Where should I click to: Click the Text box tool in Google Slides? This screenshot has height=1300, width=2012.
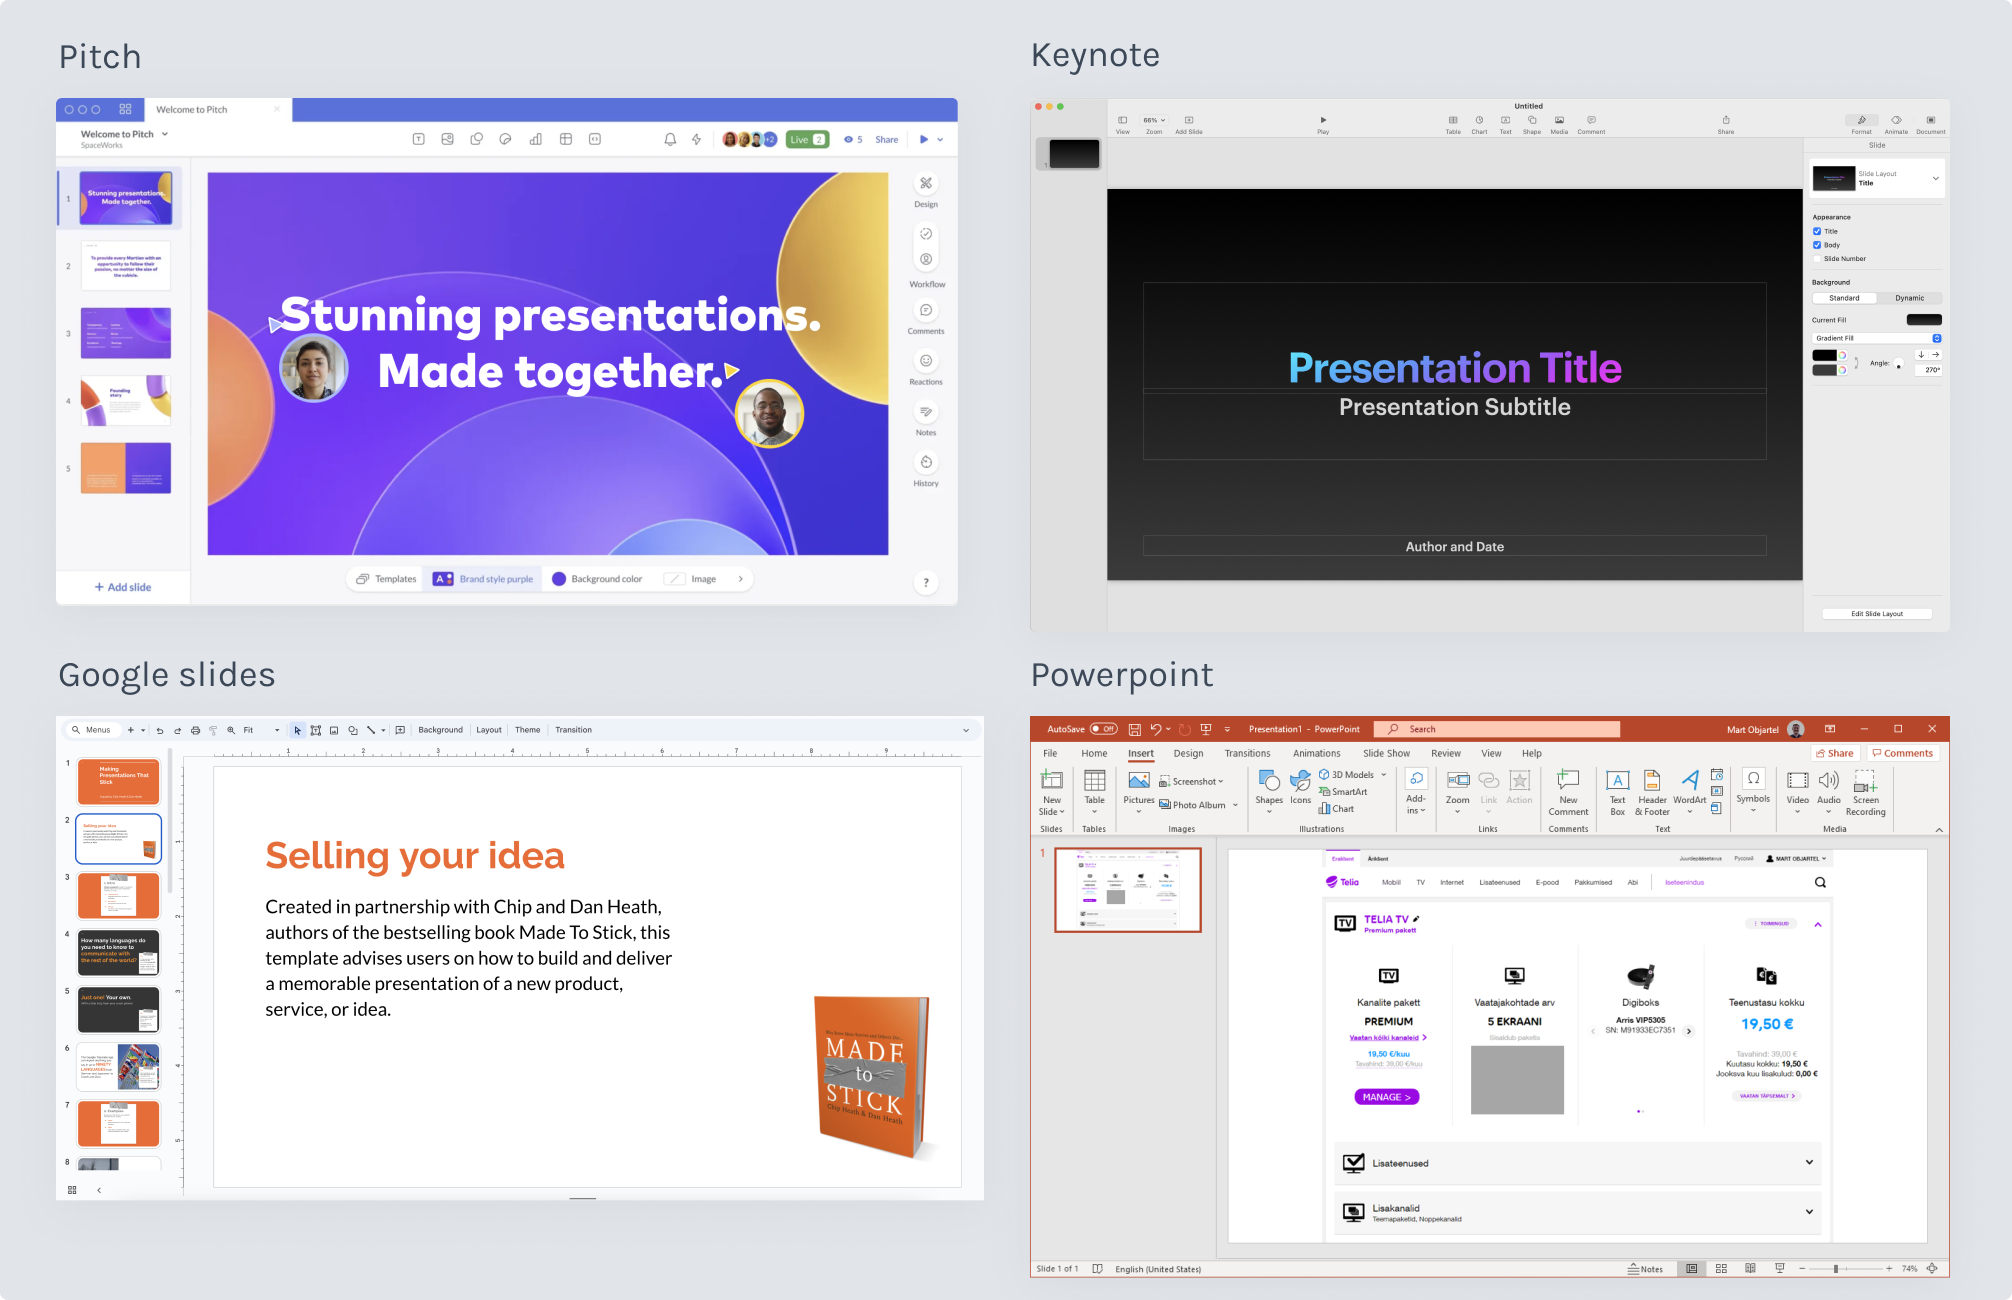click(316, 730)
